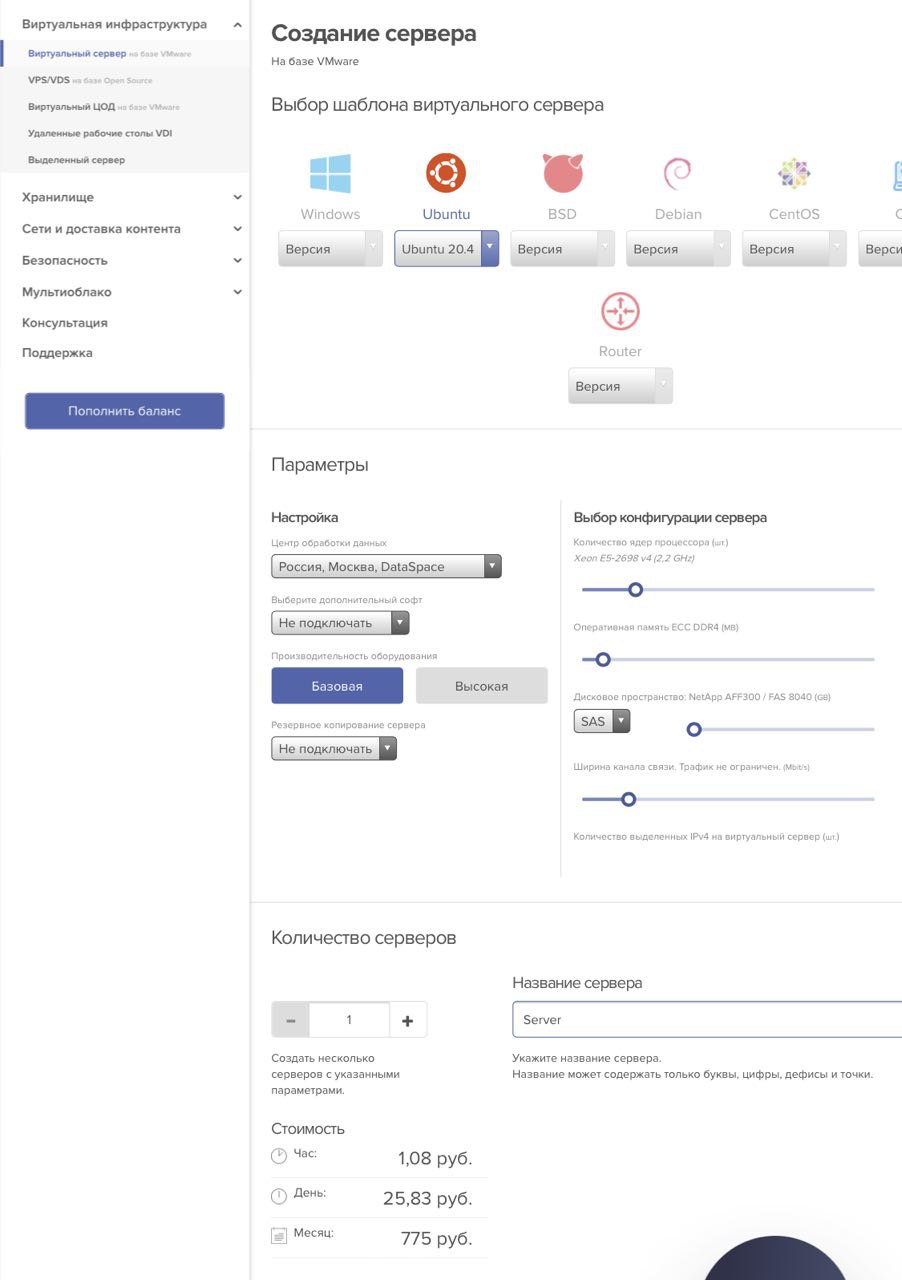
Task: Open the additional software dropdown
Action: [x=340, y=623]
